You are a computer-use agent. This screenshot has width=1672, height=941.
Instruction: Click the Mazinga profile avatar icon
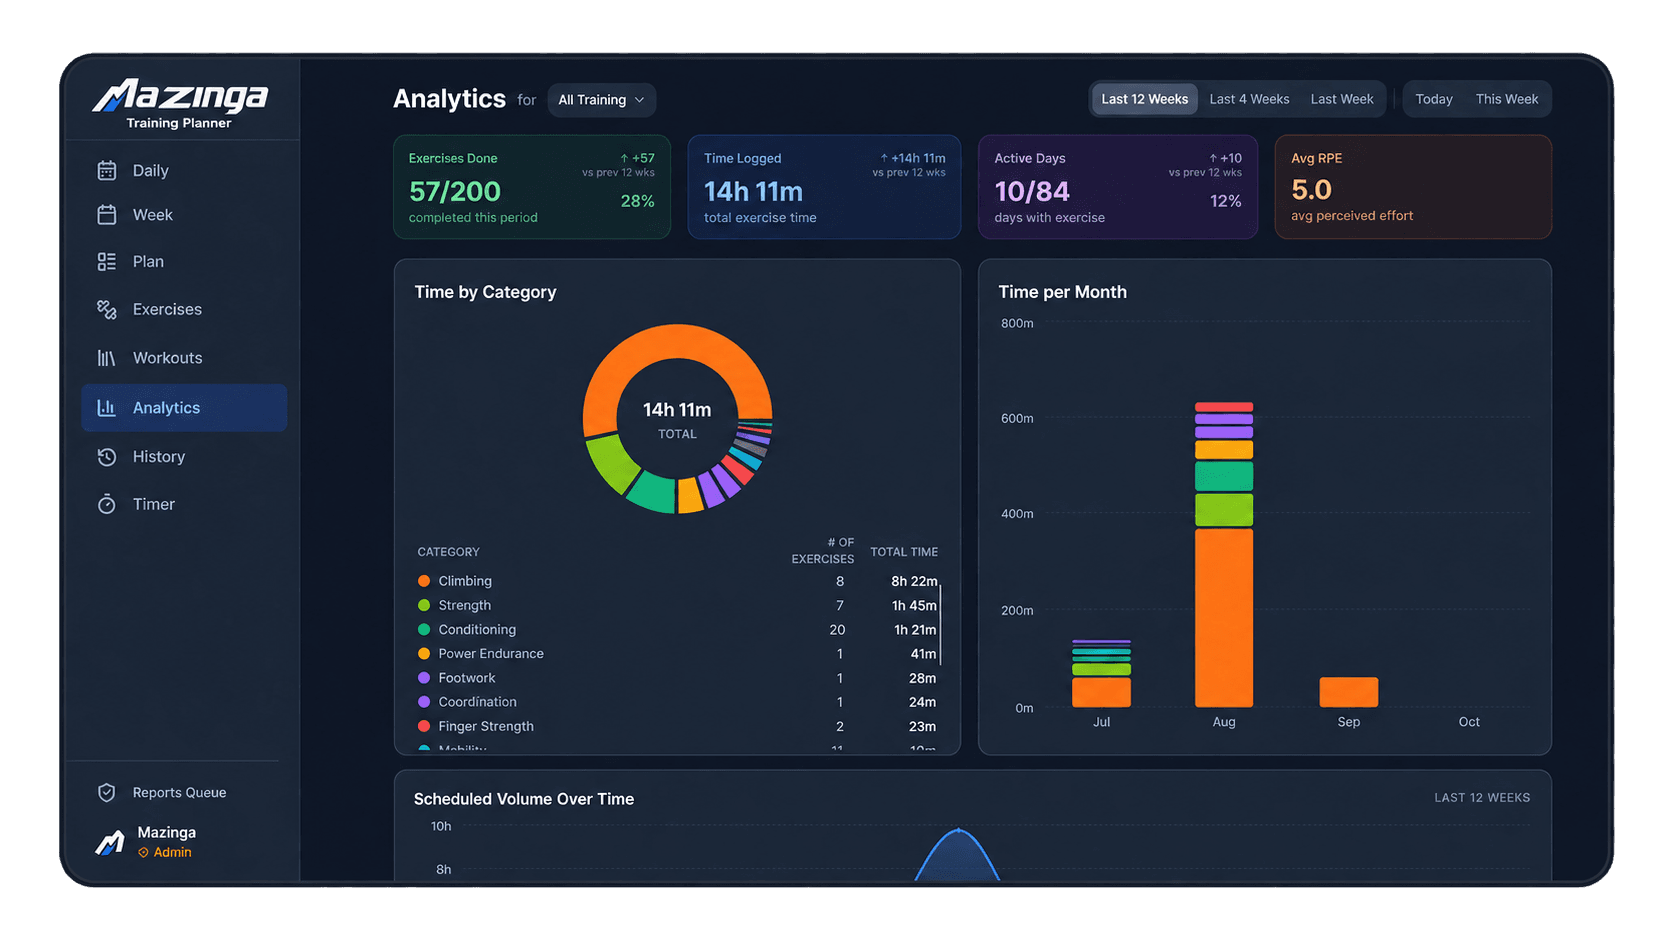tap(110, 842)
